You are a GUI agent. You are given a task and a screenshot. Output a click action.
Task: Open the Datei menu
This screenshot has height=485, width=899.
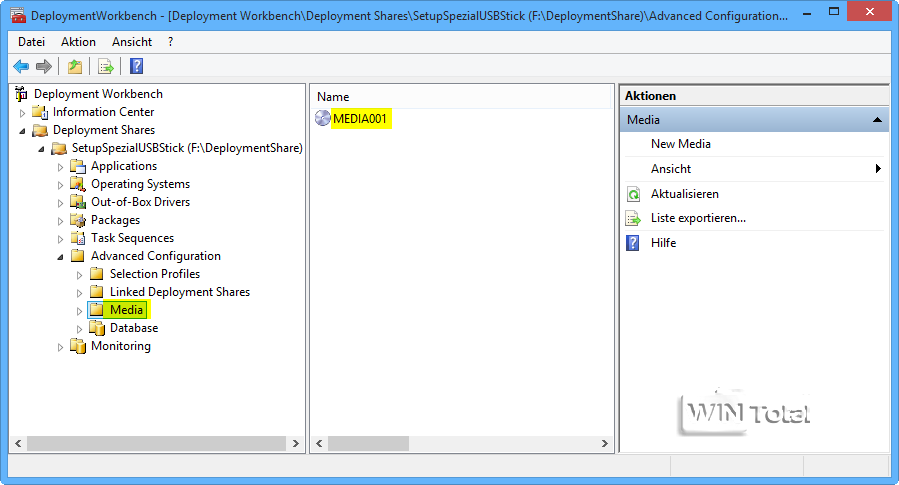[32, 42]
